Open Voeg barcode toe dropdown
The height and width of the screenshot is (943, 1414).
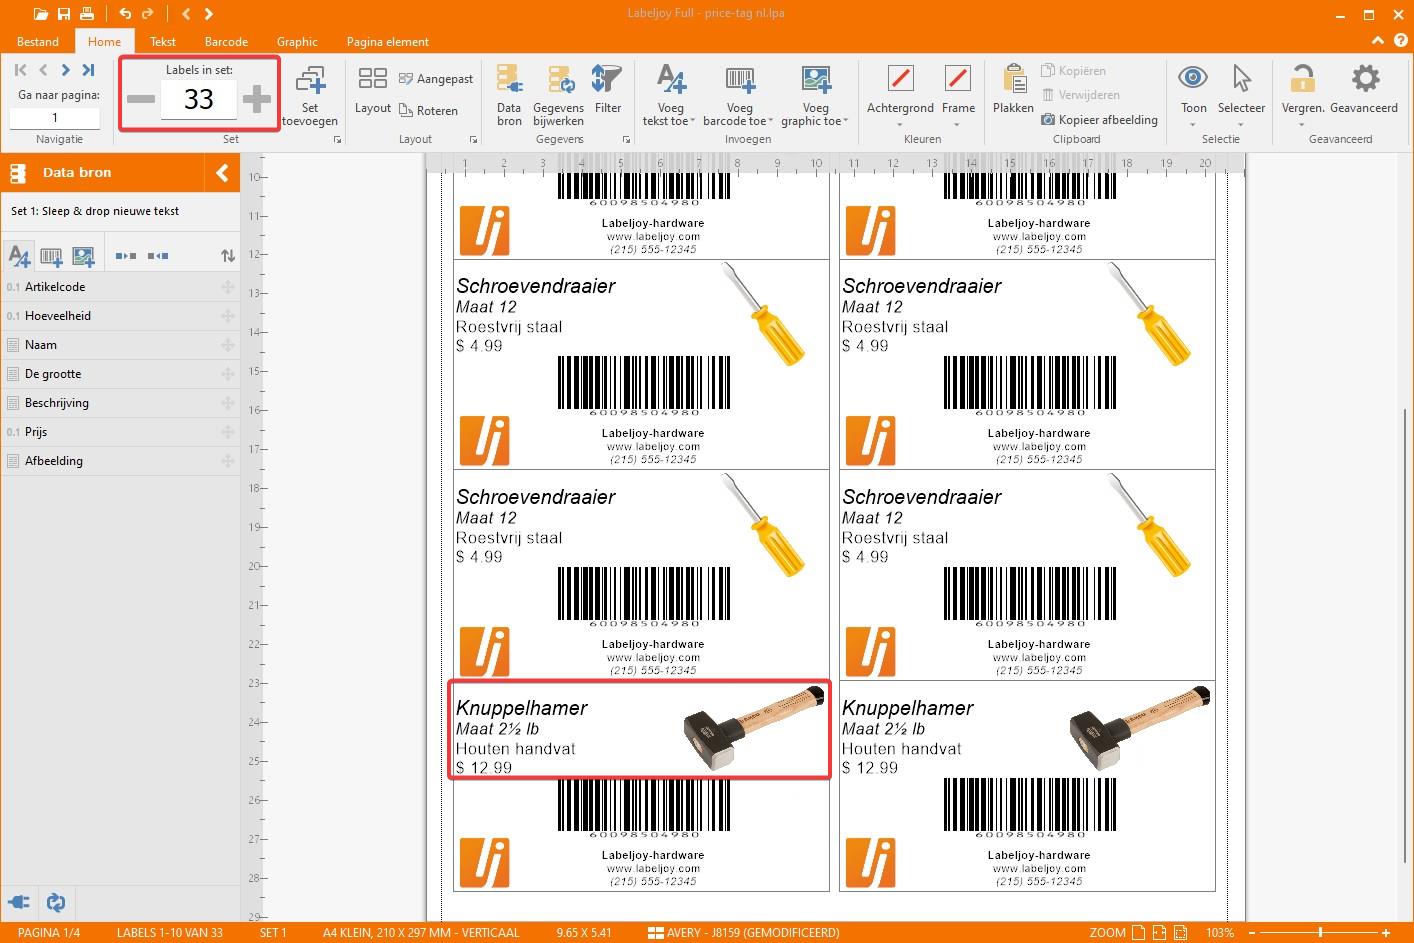739,95
